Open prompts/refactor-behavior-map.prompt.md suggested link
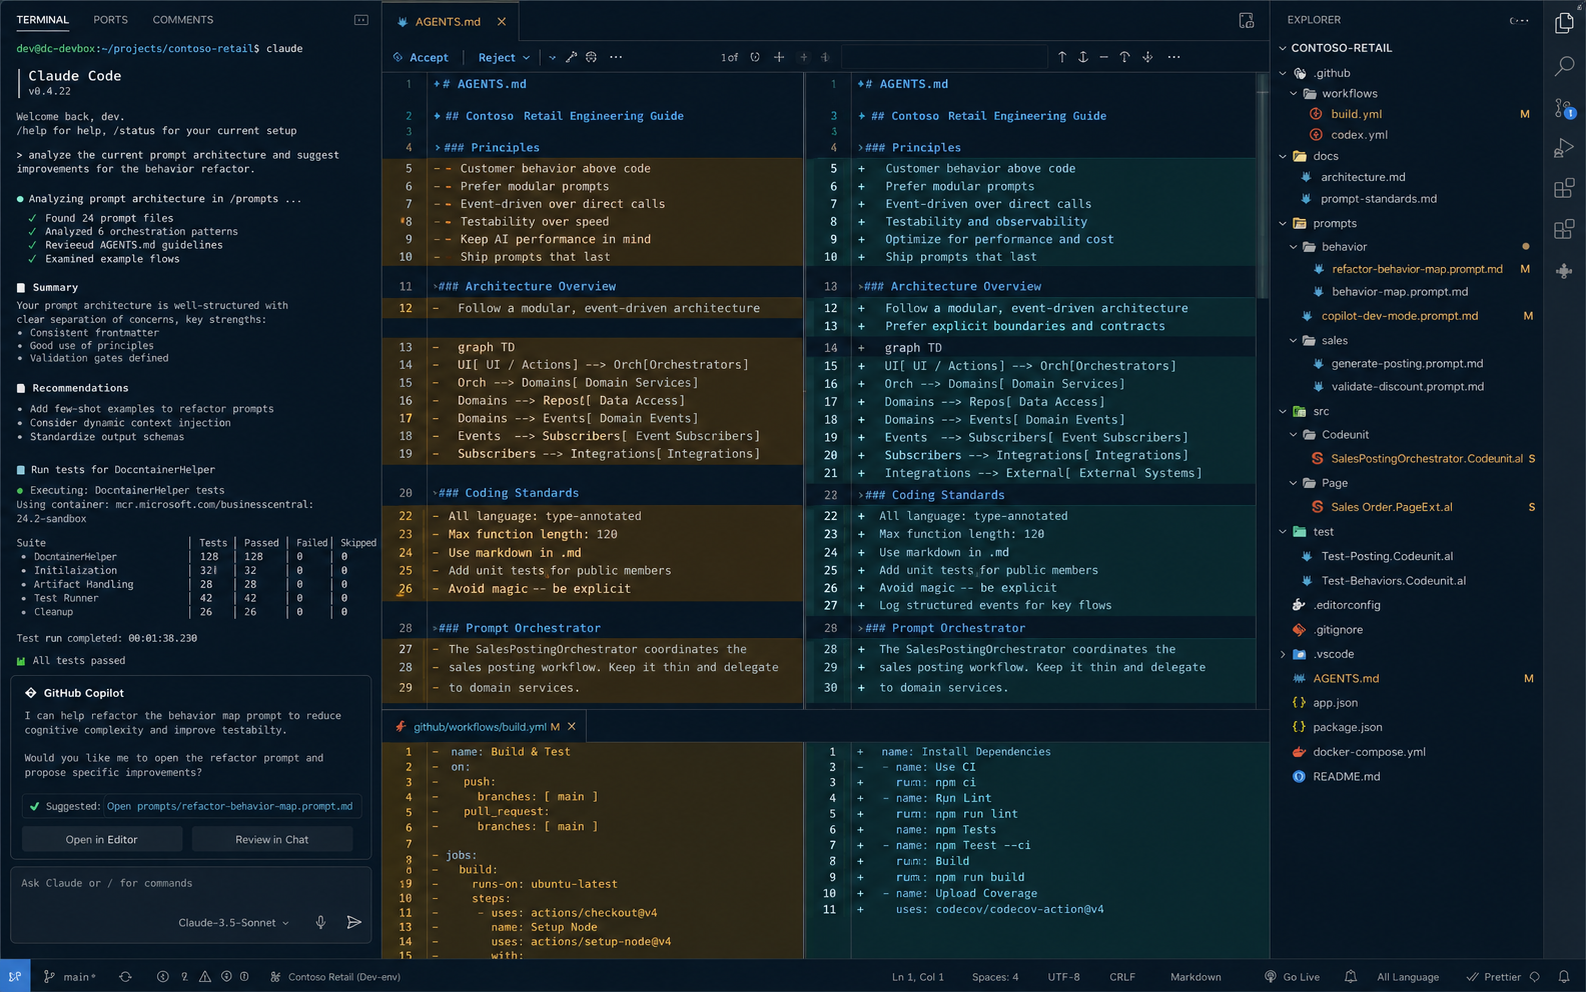Screen dimensions: 1586x992 point(230,806)
